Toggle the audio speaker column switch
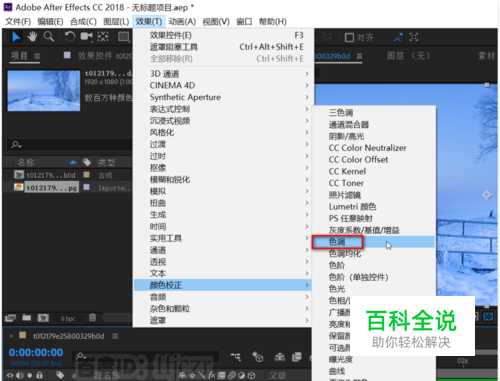The height and width of the screenshot is (381, 500). click(x=20, y=375)
